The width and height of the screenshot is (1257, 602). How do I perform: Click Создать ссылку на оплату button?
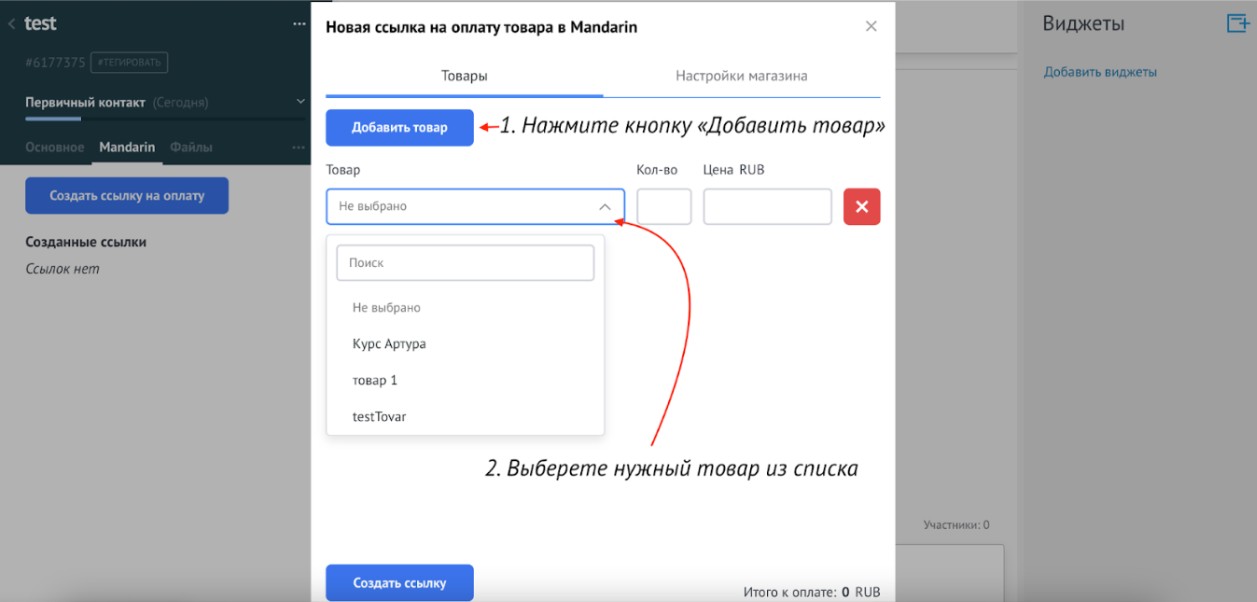(127, 196)
